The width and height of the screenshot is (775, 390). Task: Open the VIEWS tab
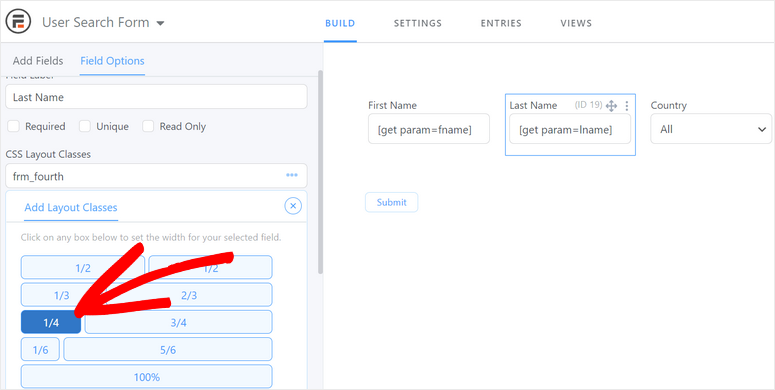click(576, 23)
